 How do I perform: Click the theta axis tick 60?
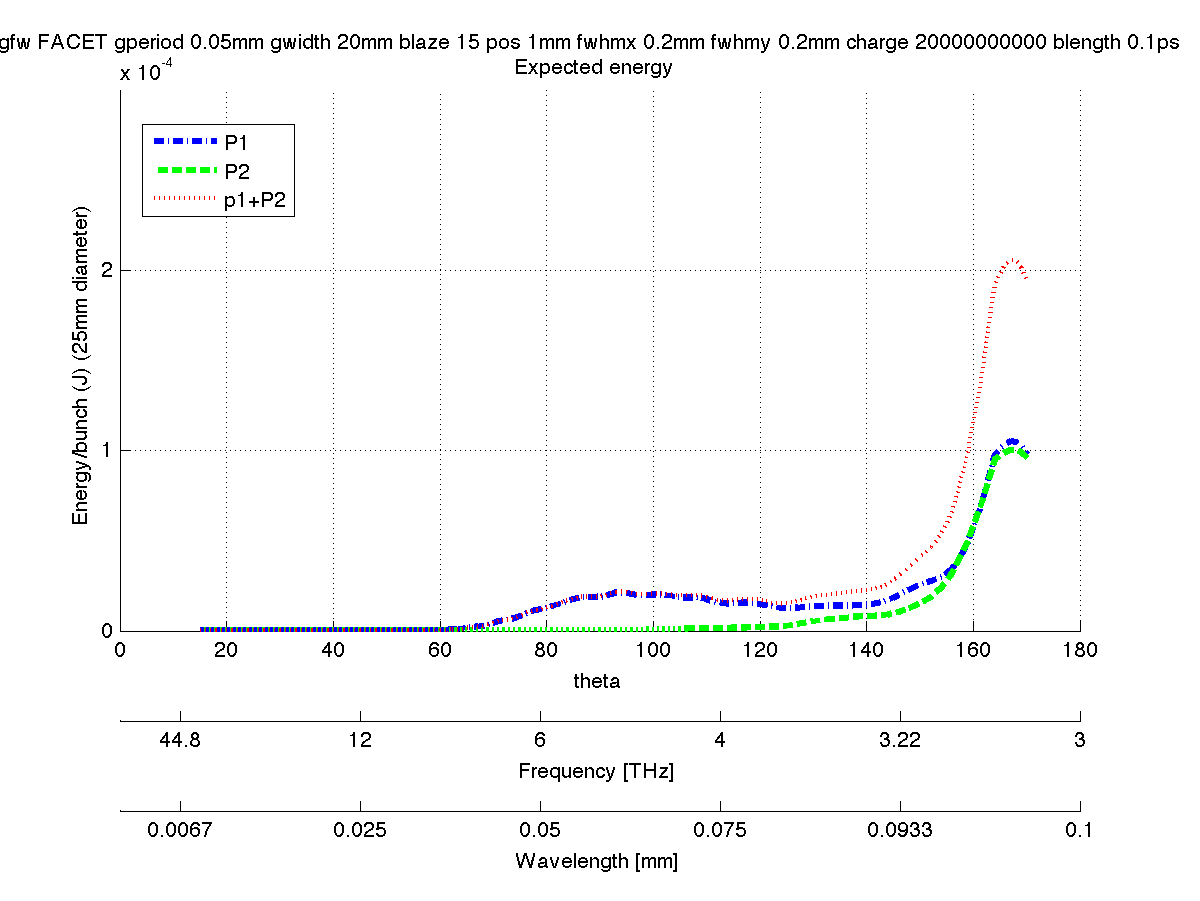click(x=440, y=650)
